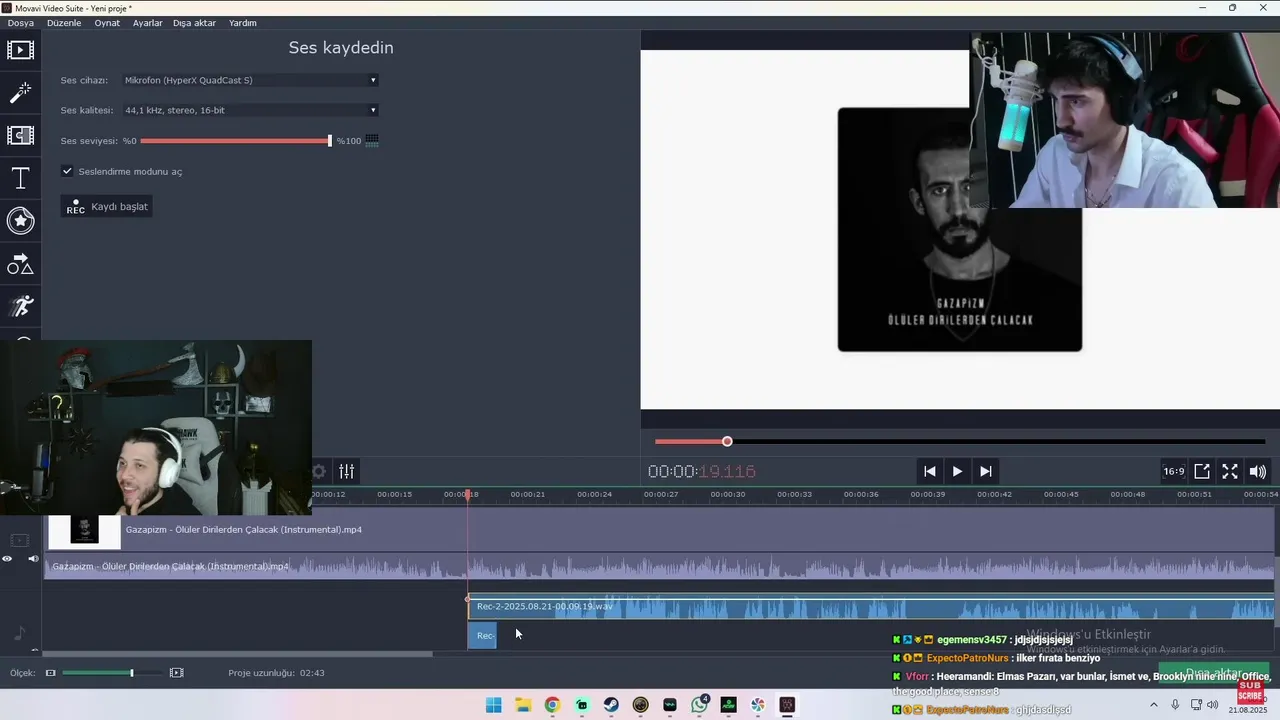Image resolution: width=1280 pixels, height=720 pixels.
Task: Play the preview
Action: point(957,471)
